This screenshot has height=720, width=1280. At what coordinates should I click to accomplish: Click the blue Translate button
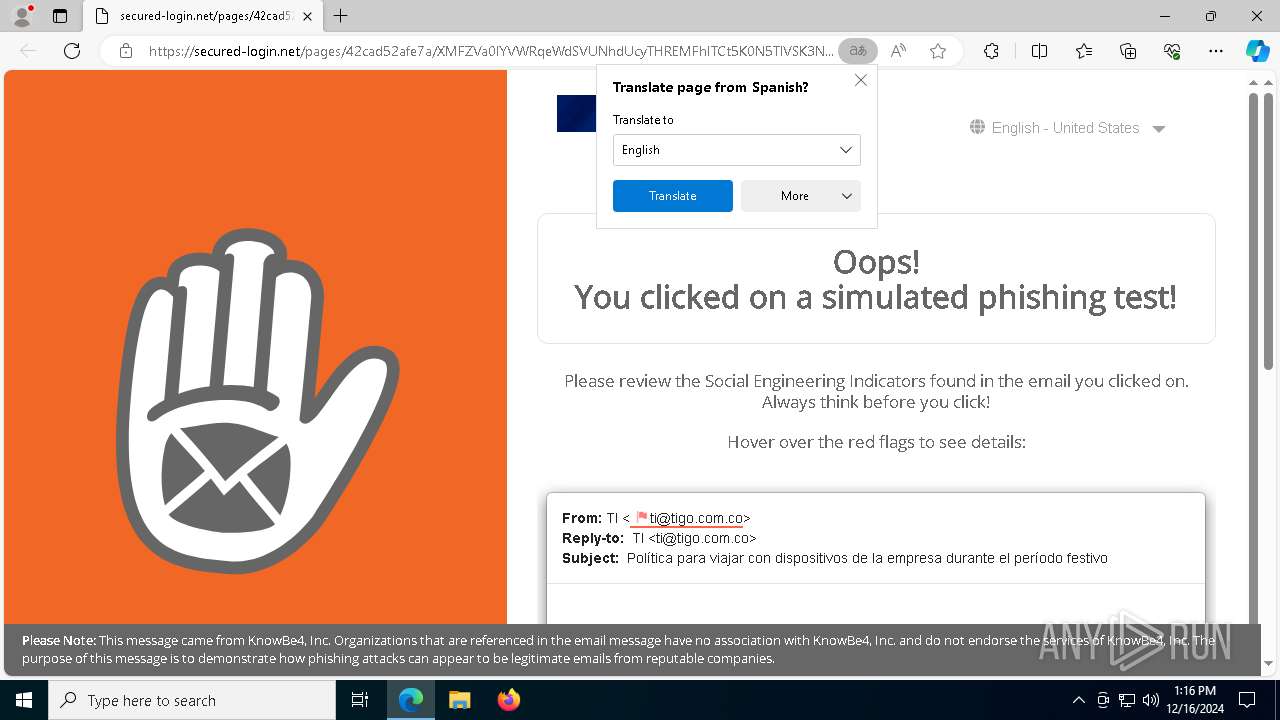pos(672,196)
